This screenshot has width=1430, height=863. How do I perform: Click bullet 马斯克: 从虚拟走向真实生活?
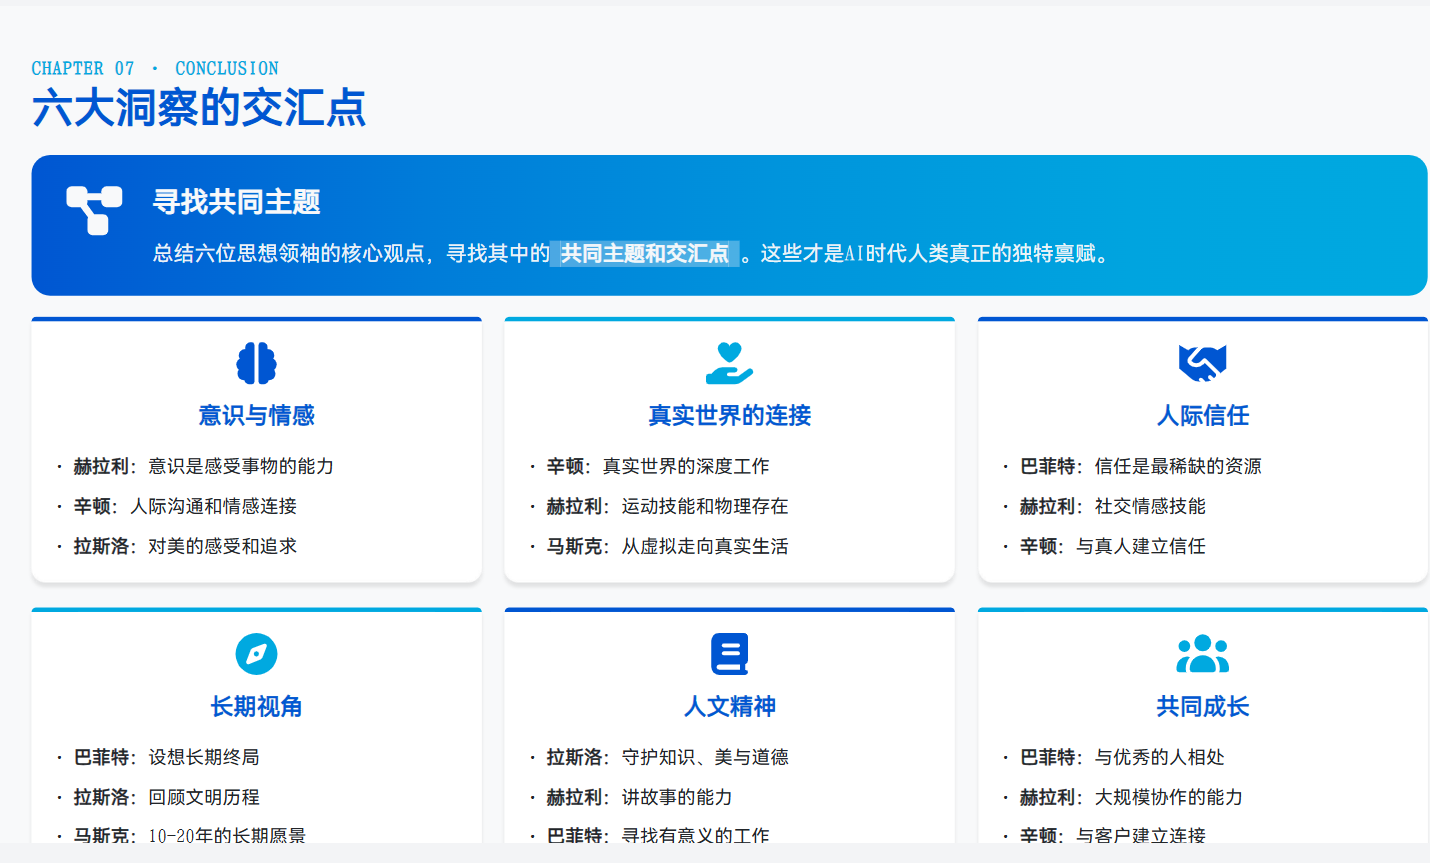(x=667, y=546)
